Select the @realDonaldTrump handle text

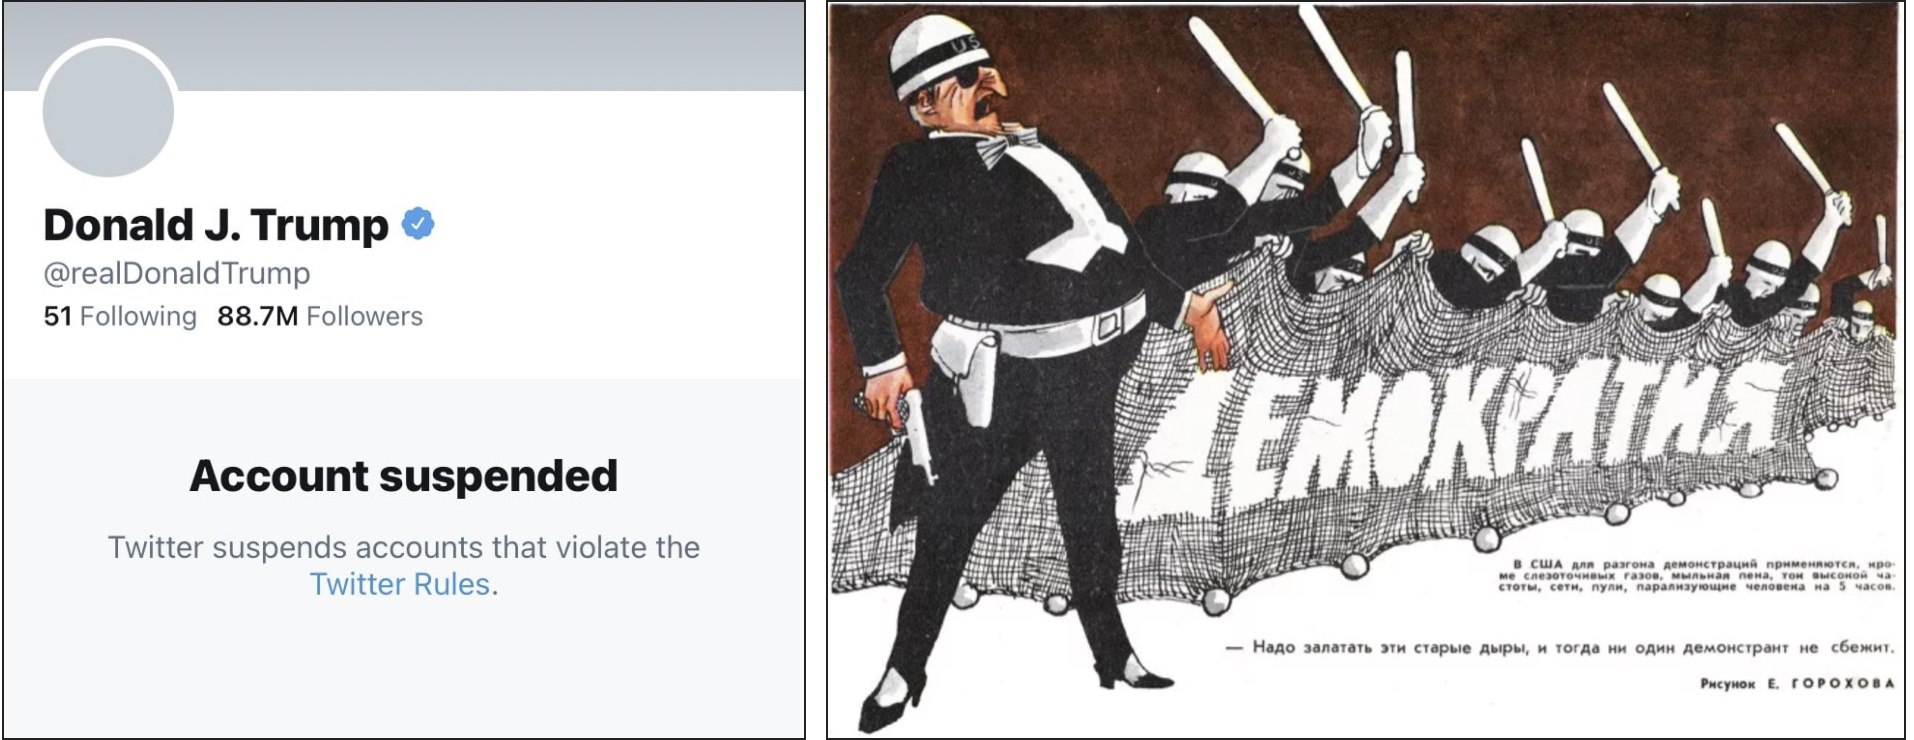(177, 273)
